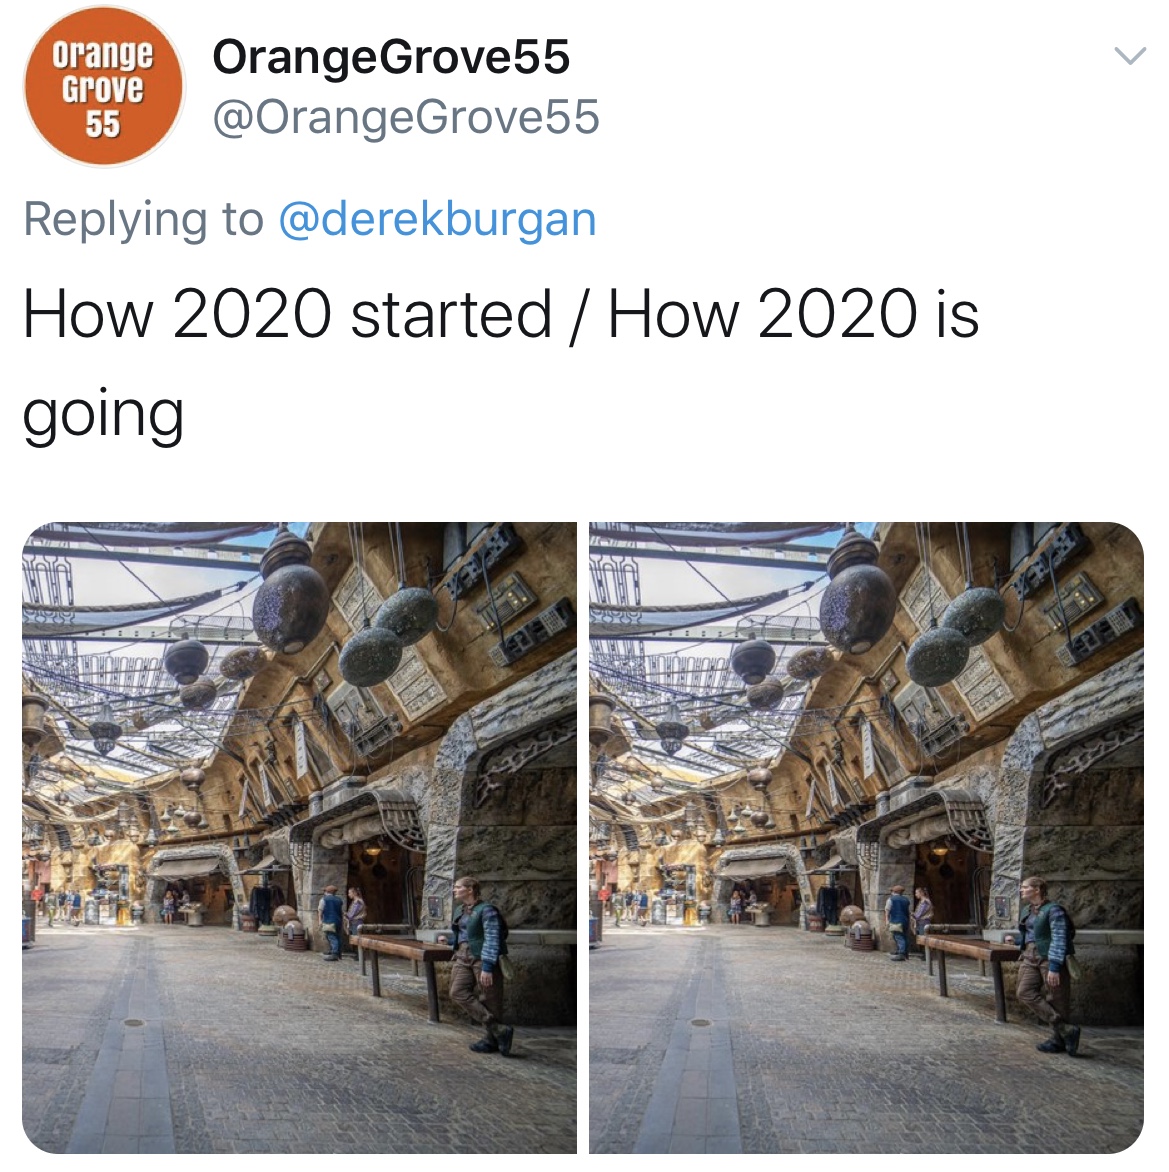
Task: Open the @derekburgan mention link
Action: 437,219
